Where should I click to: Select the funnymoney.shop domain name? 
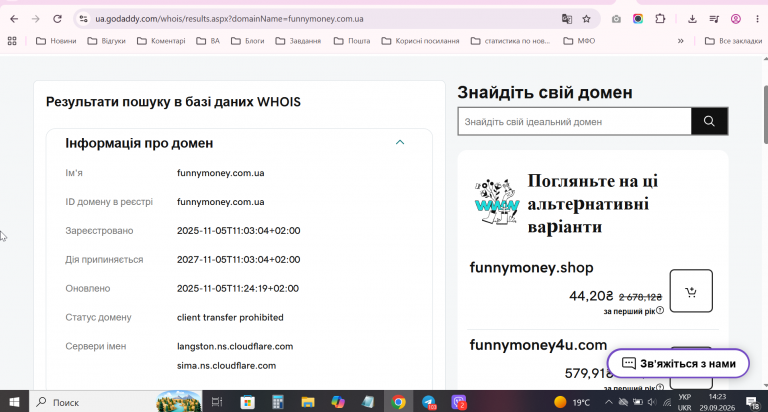pos(531,267)
